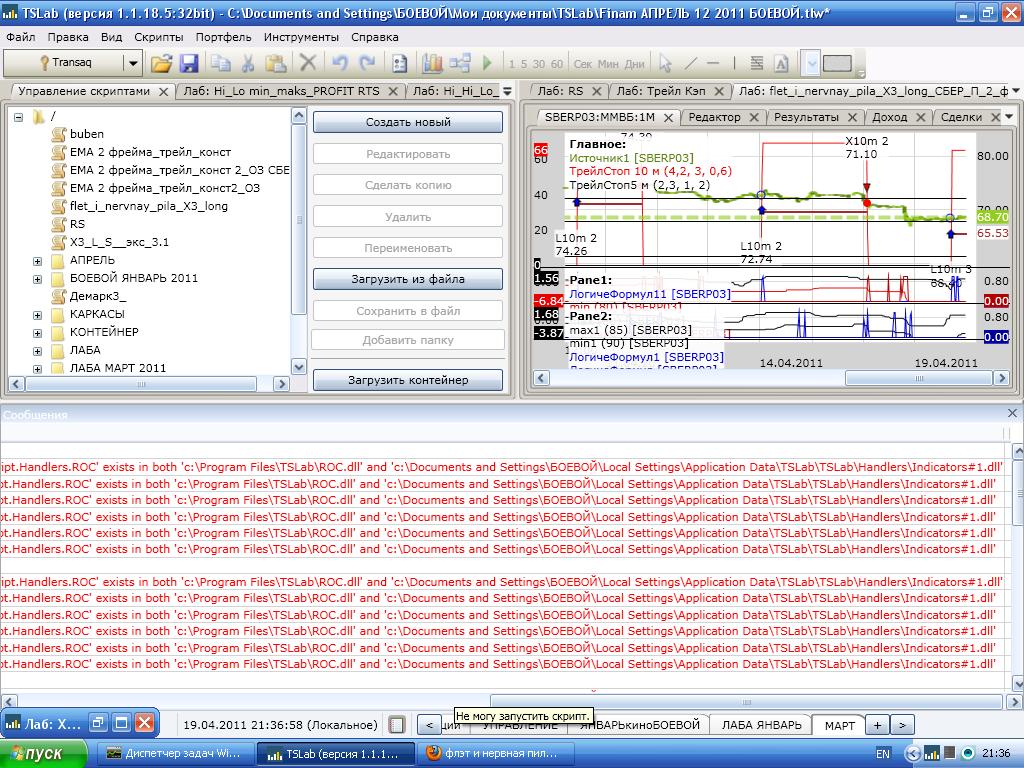
Task: Select the cursor pointer tool
Action: 665,63
